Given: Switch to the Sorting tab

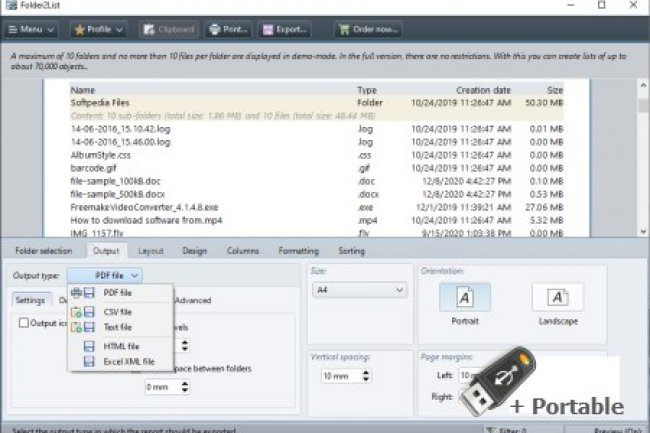Looking at the screenshot, I should [352, 251].
